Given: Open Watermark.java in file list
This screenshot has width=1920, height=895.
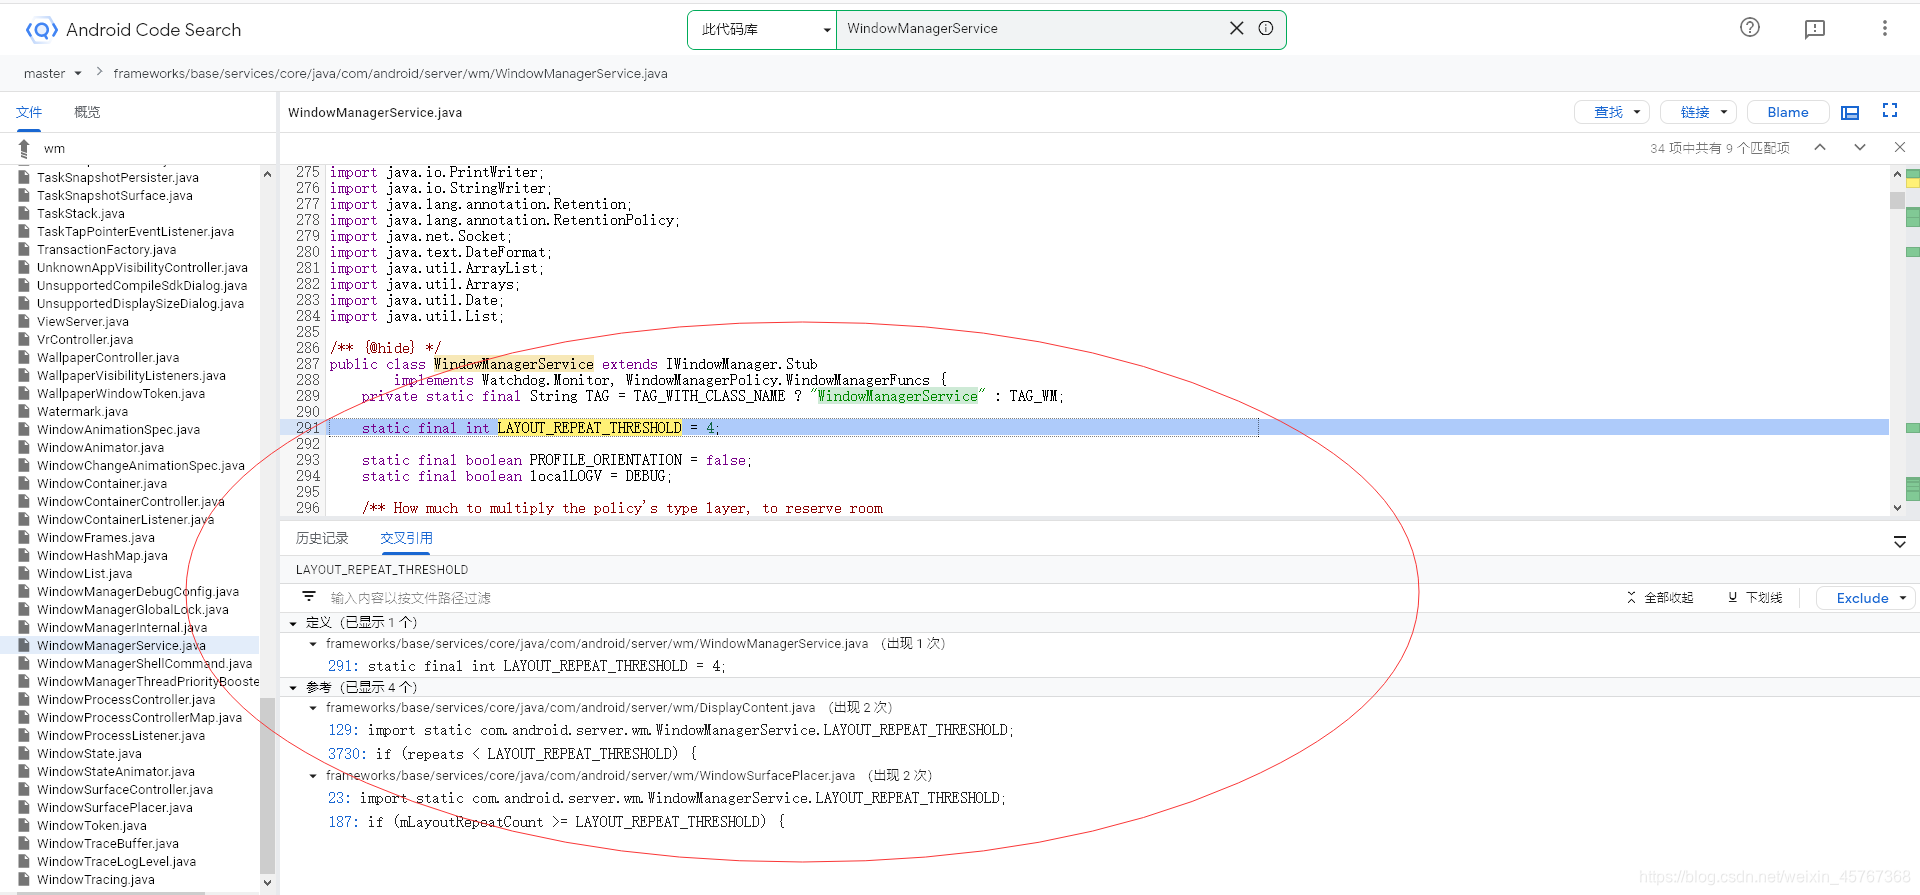Looking at the screenshot, I should 82,412.
